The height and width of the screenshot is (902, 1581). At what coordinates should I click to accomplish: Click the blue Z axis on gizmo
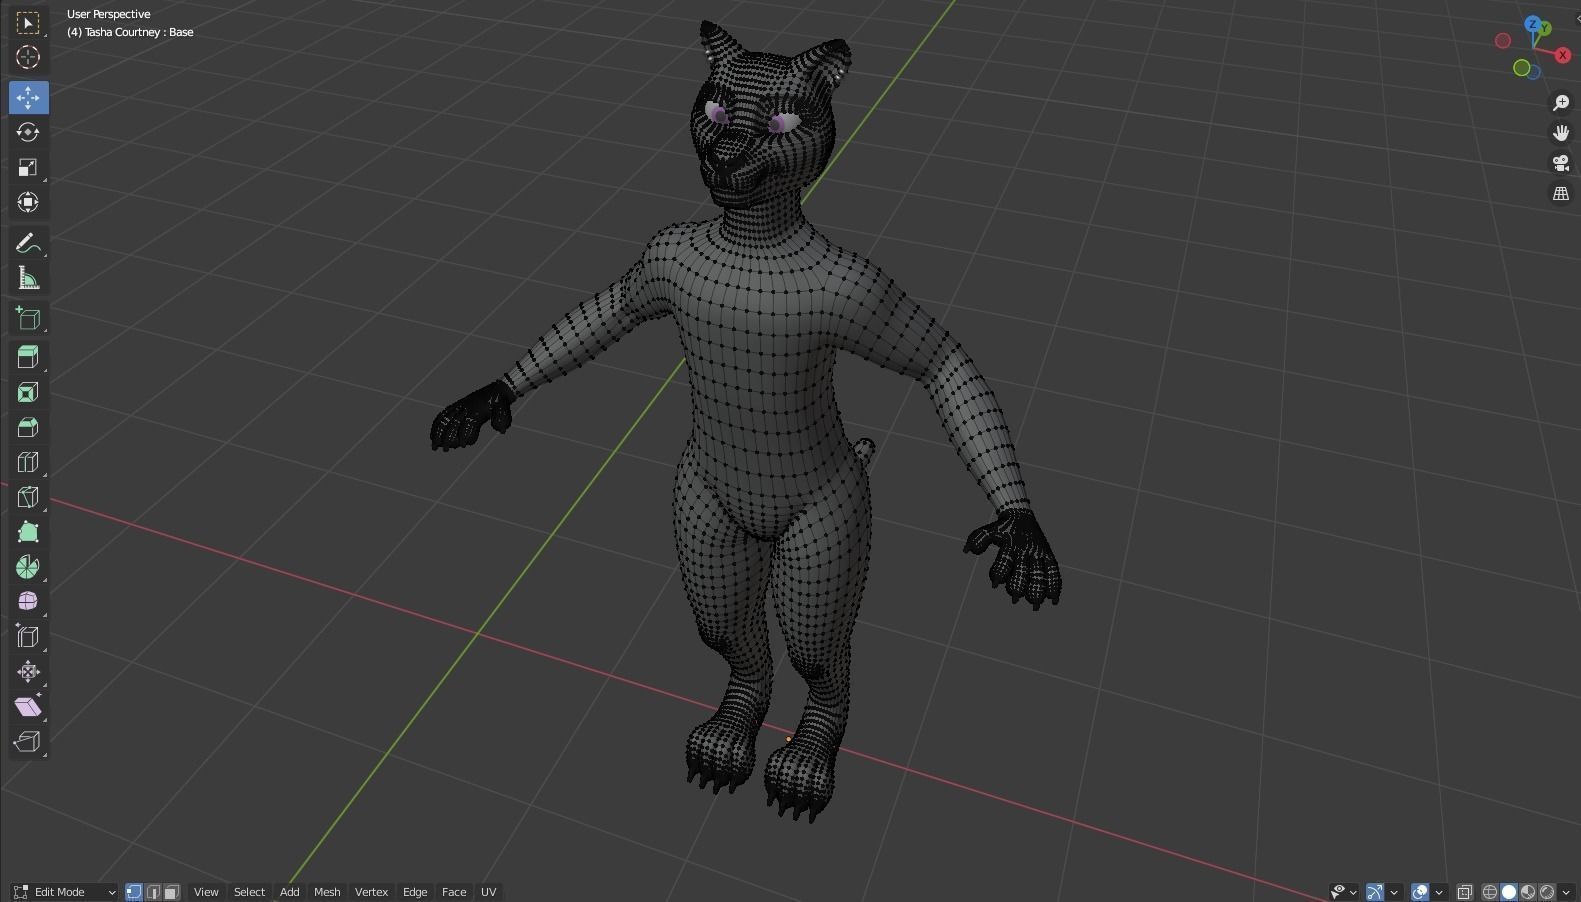[1534, 24]
